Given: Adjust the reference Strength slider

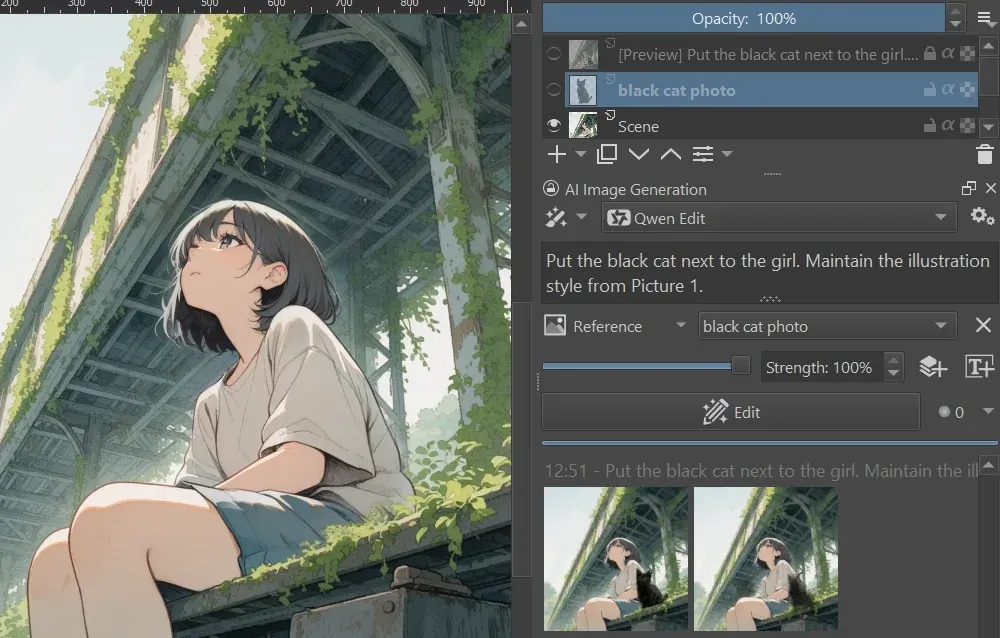Looking at the screenshot, I should pos(738,365).
